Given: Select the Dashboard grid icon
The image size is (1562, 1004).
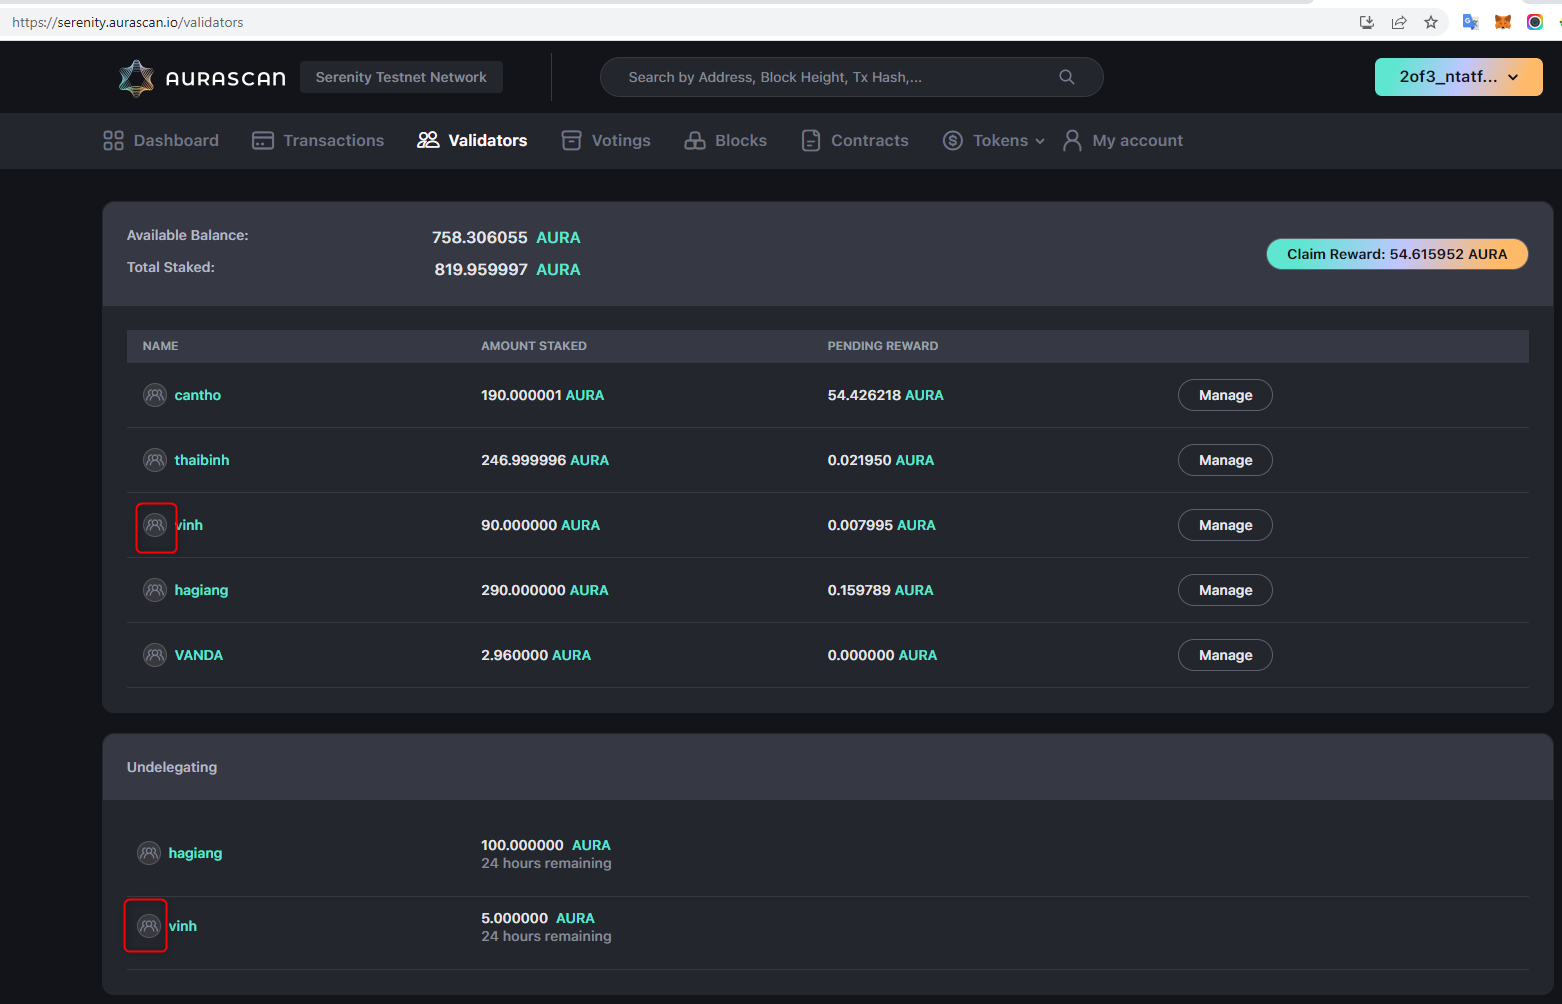Looking at the screenshot, I should pyautogui.click(x=113, y=140).
